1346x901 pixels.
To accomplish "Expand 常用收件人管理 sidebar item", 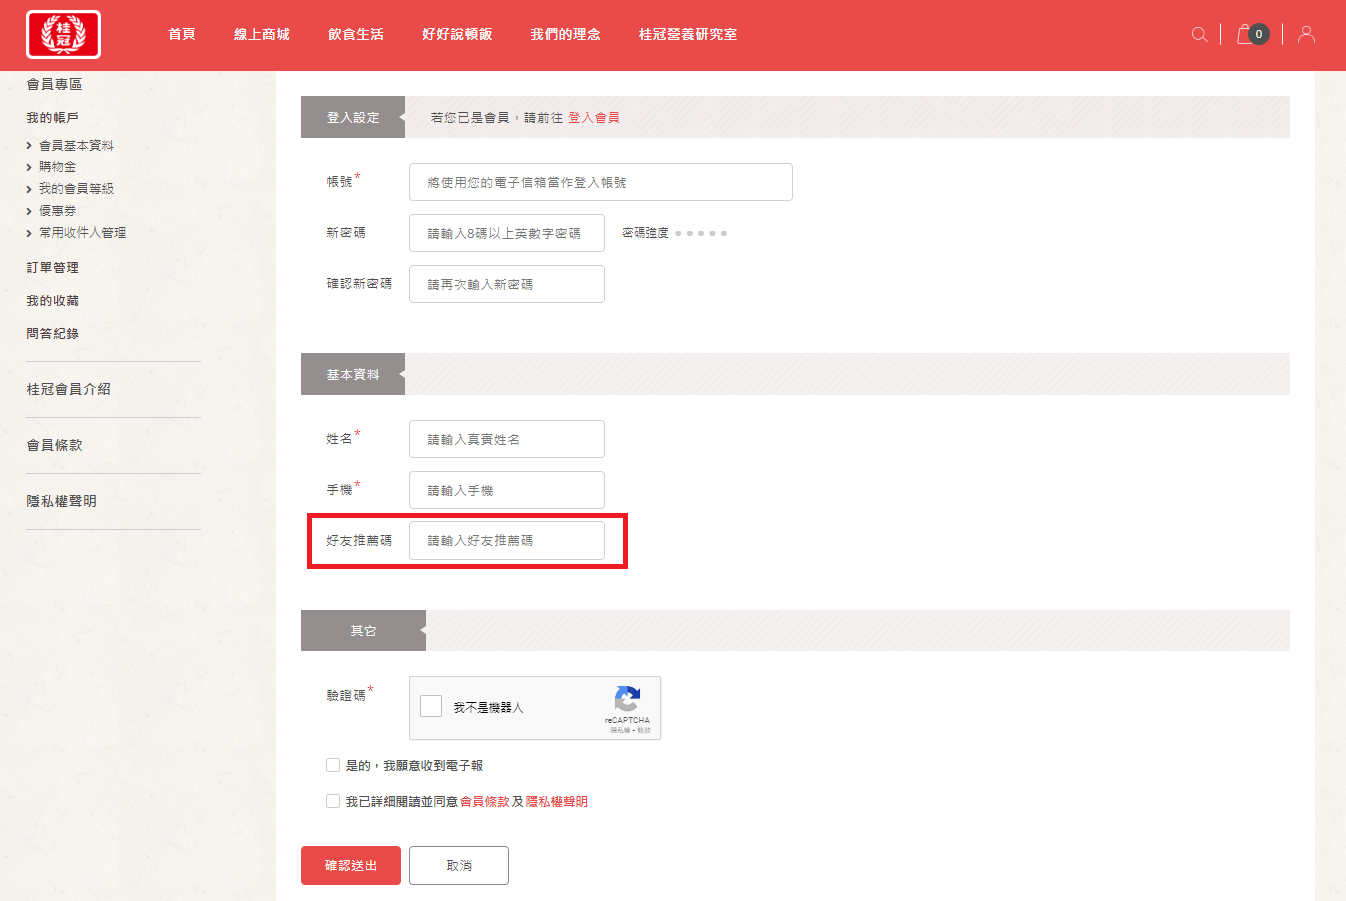I will (82, 233).
